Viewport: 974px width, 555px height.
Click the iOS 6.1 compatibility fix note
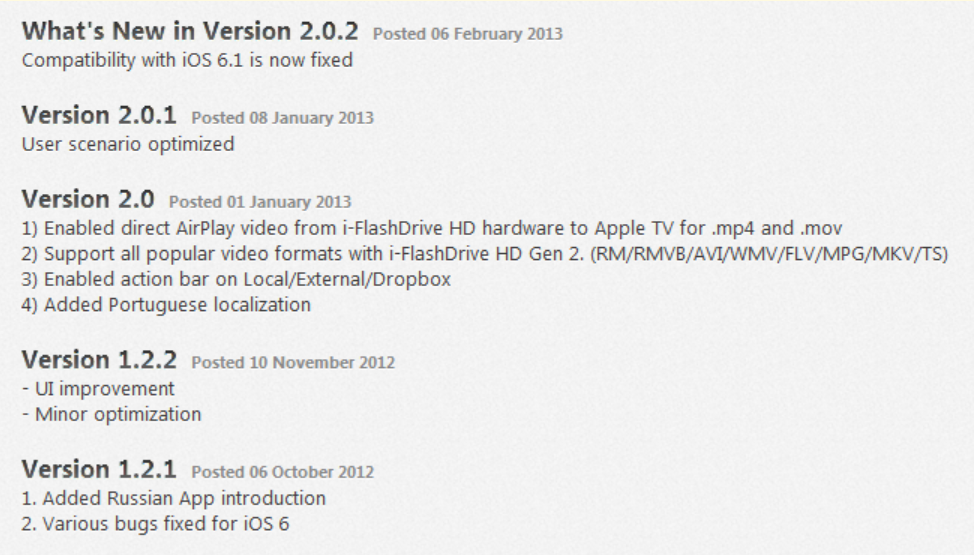187,60
